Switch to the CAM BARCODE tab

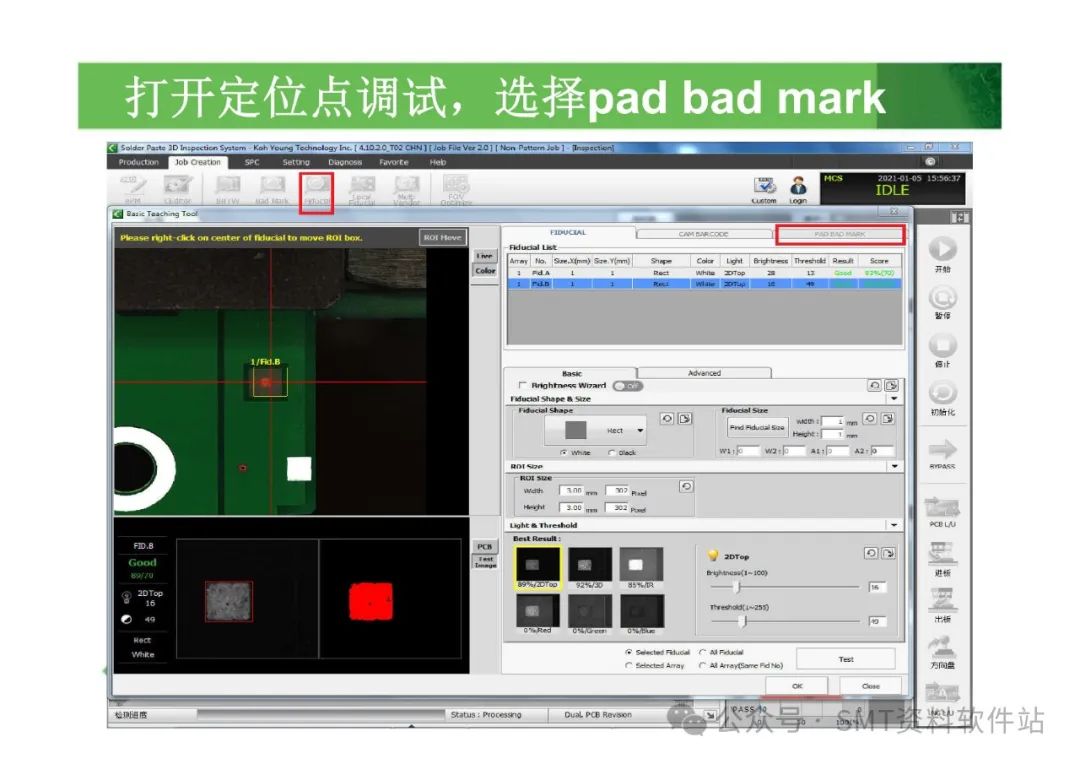tap(703, 234)
